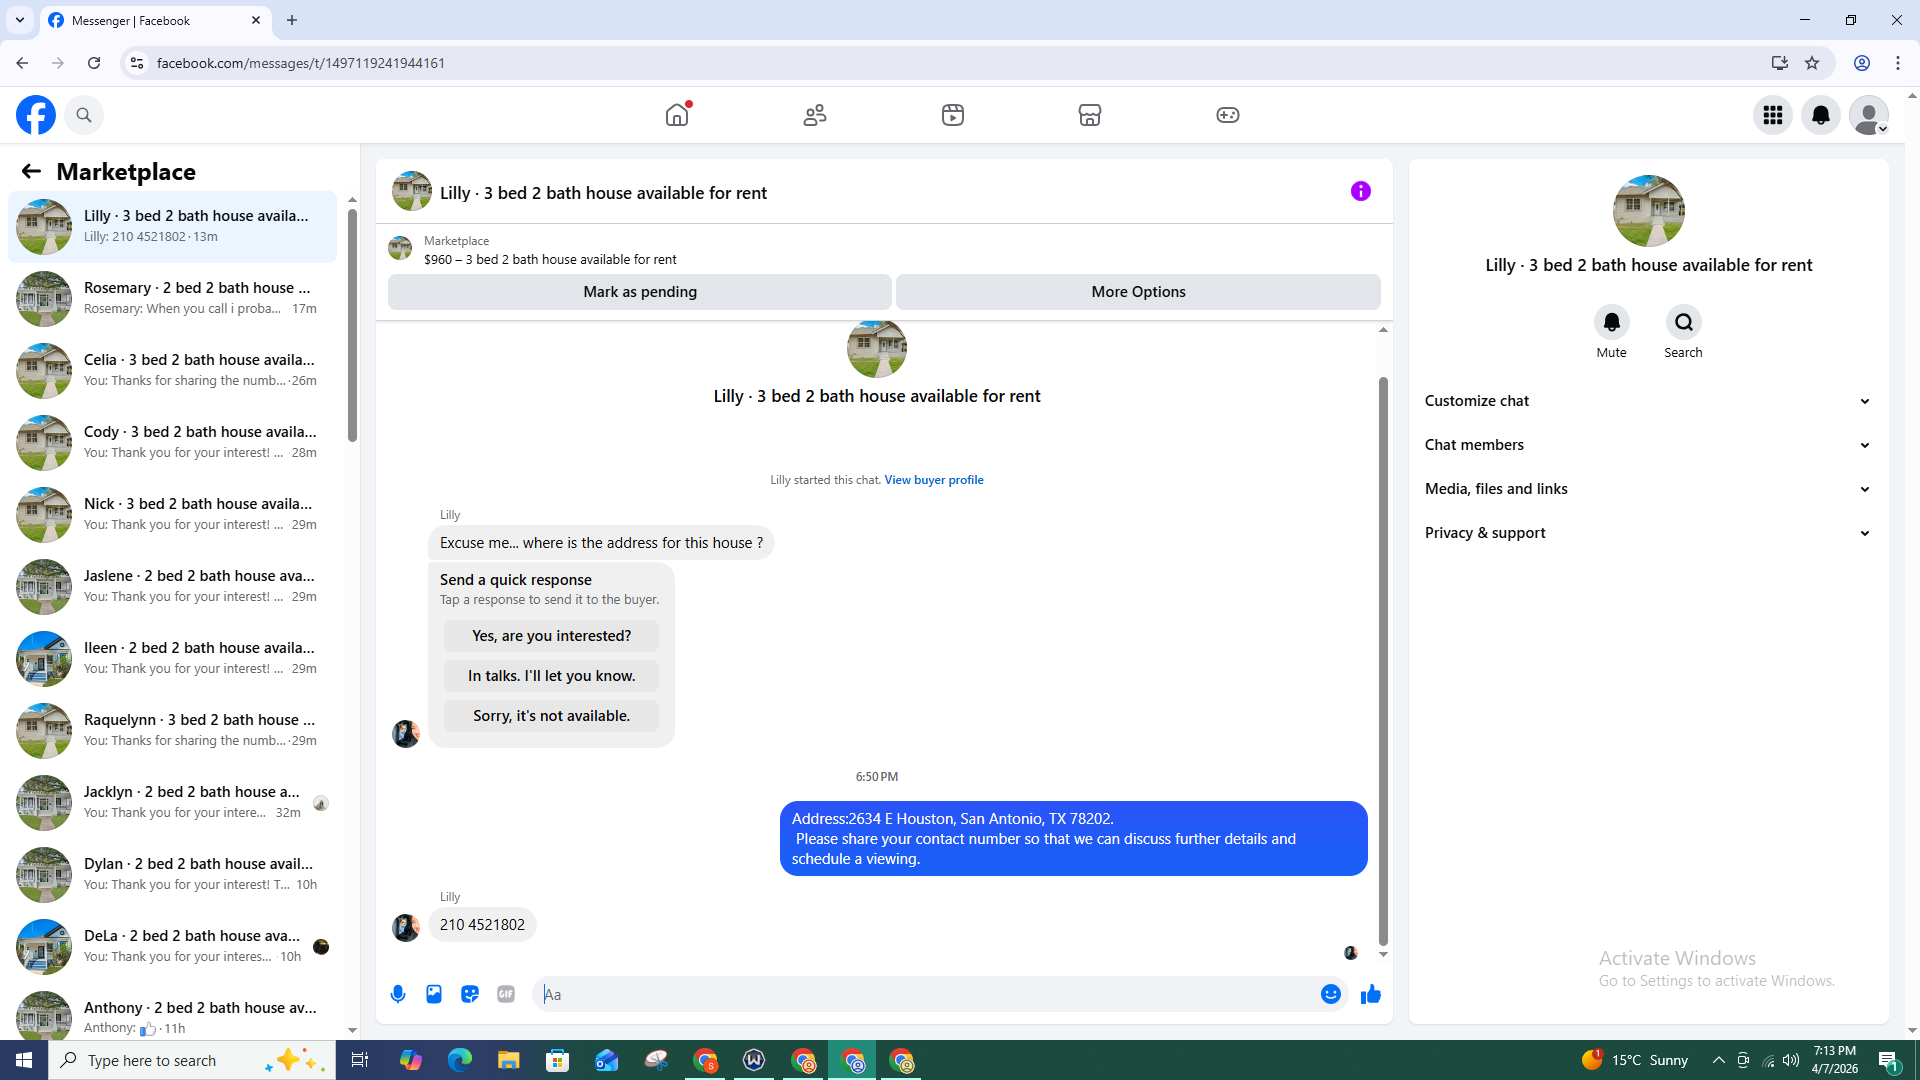
Task: Send a thumbs up like
Action: 1371,994
